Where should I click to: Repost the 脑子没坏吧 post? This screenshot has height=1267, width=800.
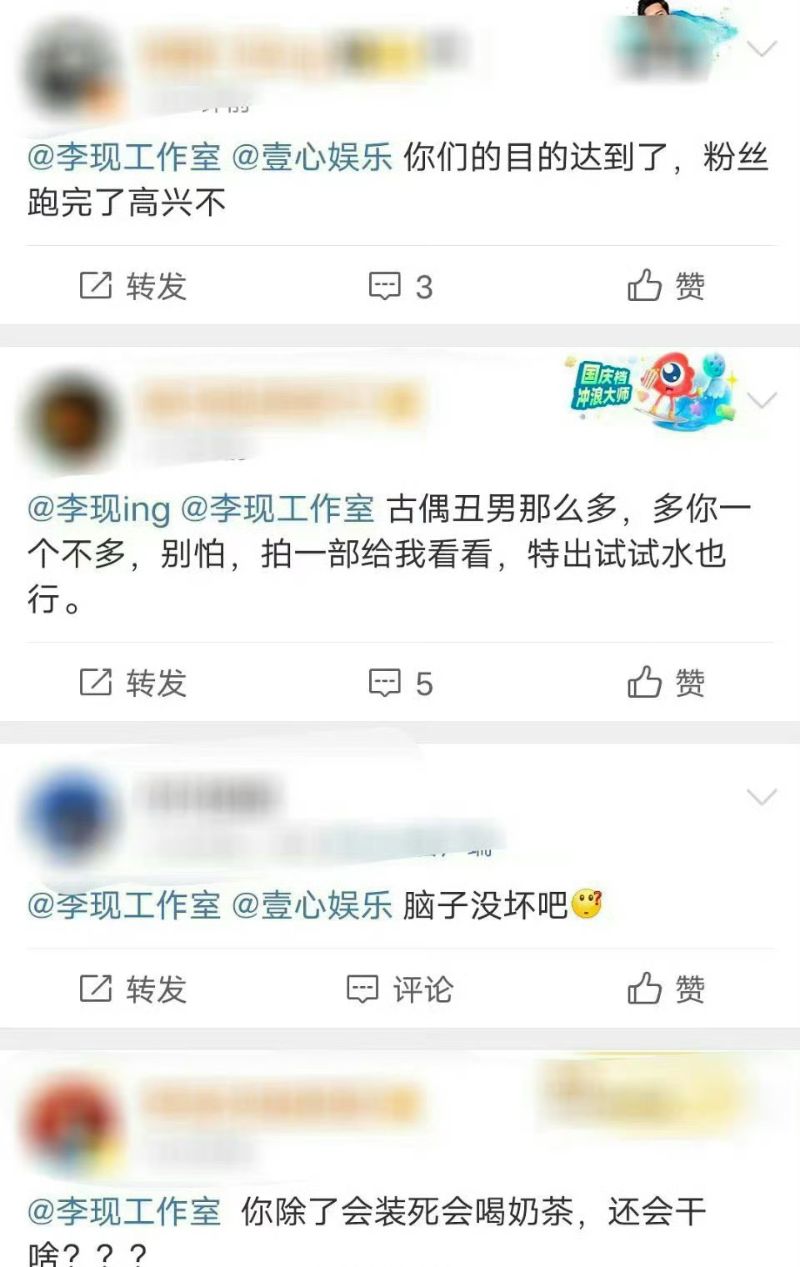pyautogui.click(x=133, y=989)
